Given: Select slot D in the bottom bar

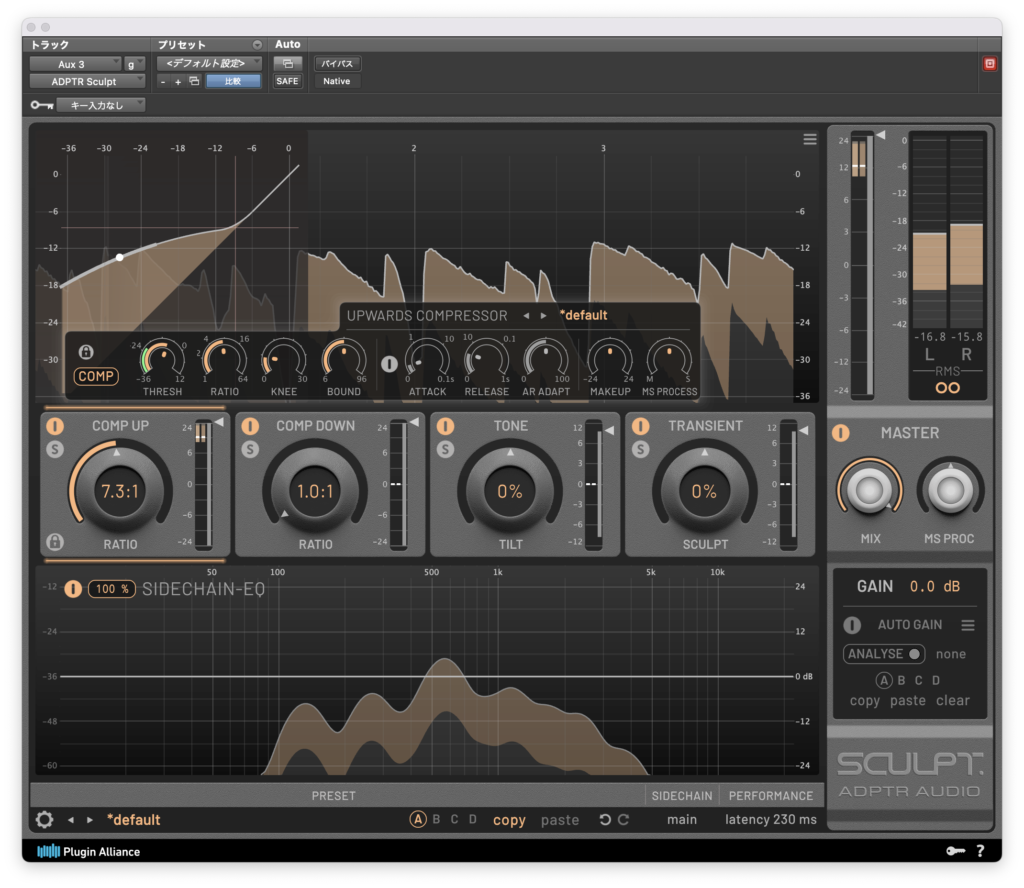Looking at the screenshot, I should 473,819.
